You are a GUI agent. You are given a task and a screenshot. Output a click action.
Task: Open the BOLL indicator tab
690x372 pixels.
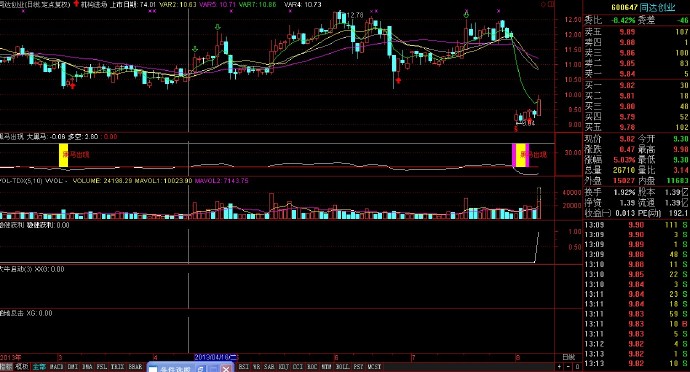pos(342,367)
